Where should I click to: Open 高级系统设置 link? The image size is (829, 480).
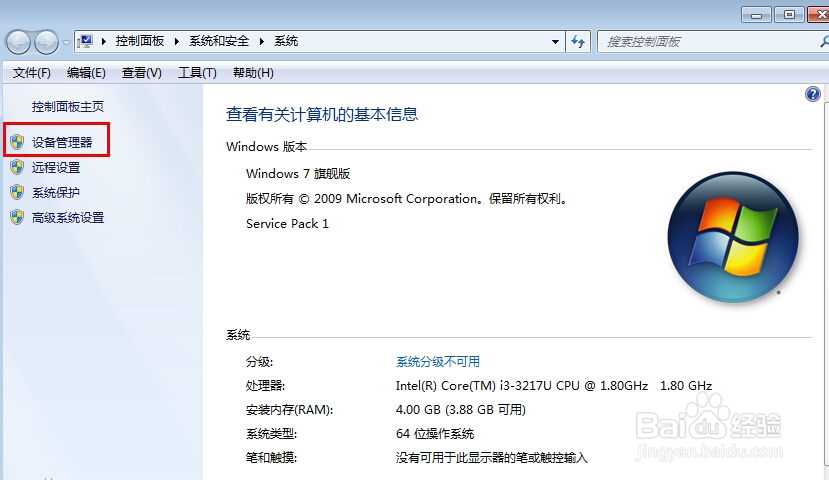click(68, 218)
